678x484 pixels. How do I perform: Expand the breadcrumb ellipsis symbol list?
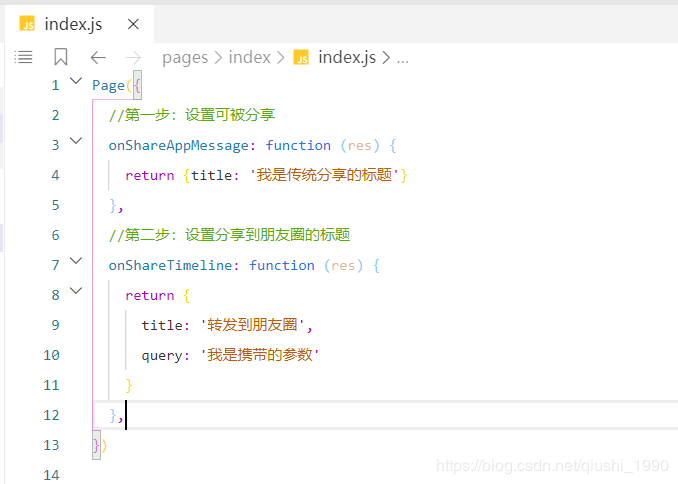pos(403,58)
